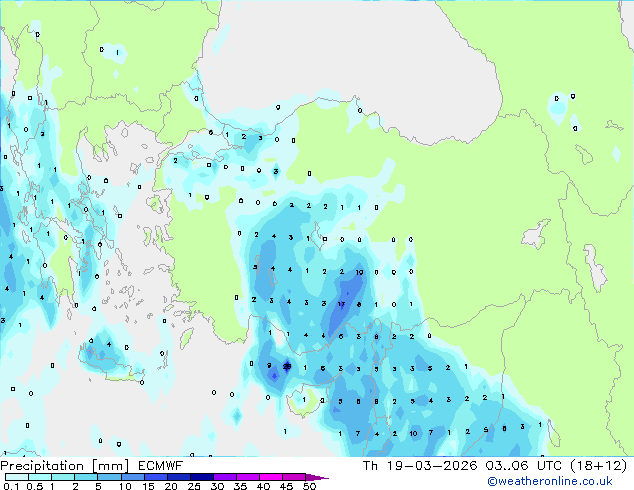Click the date 'Th 19-03-2026' text
This screenshot has height=490, width=634.
tap(420, 466)
